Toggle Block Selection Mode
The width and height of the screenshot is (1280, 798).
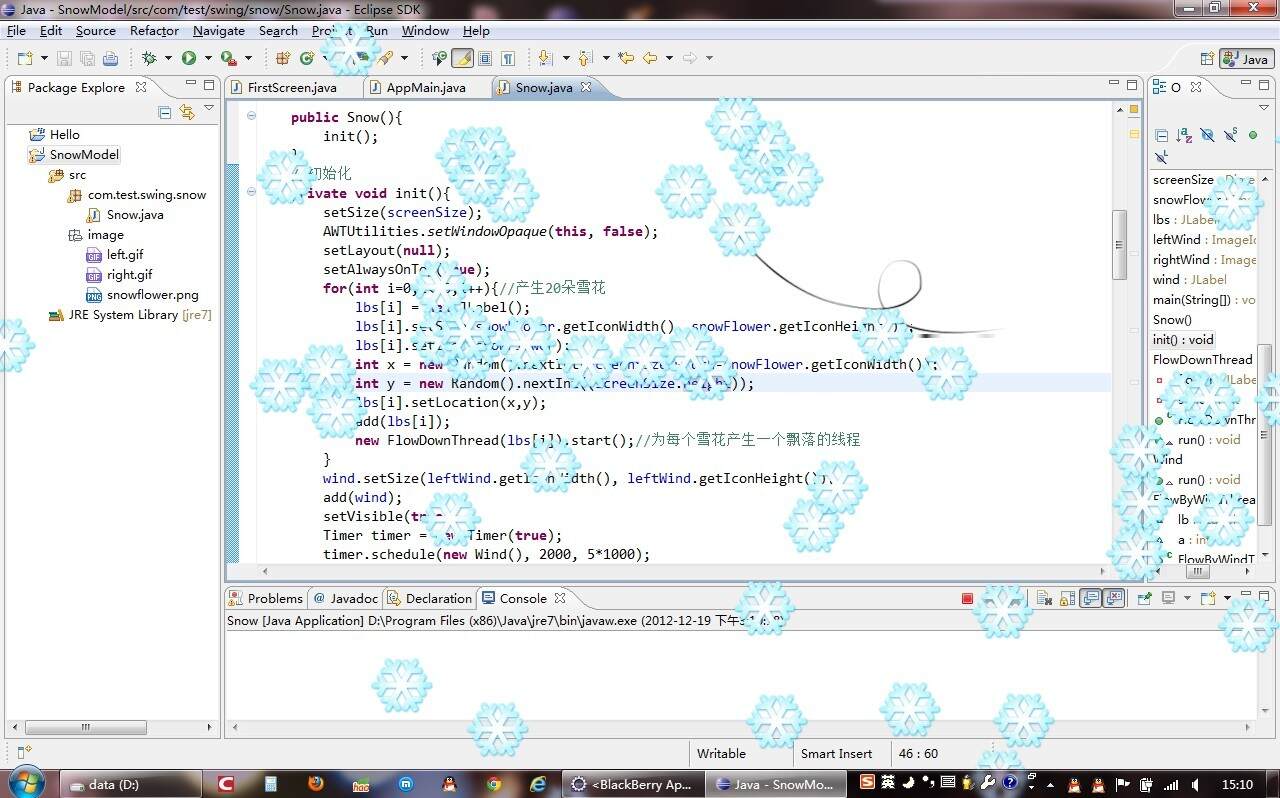(485, 59)
